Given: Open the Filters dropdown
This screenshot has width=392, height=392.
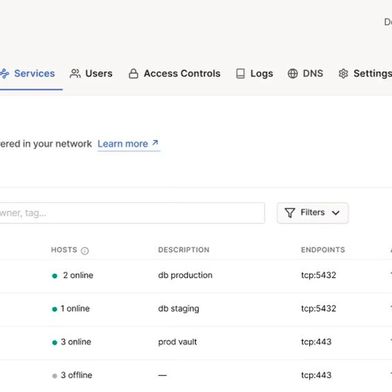Looking at the screenshot, I should pyautogui.click(x=313, y=213).
